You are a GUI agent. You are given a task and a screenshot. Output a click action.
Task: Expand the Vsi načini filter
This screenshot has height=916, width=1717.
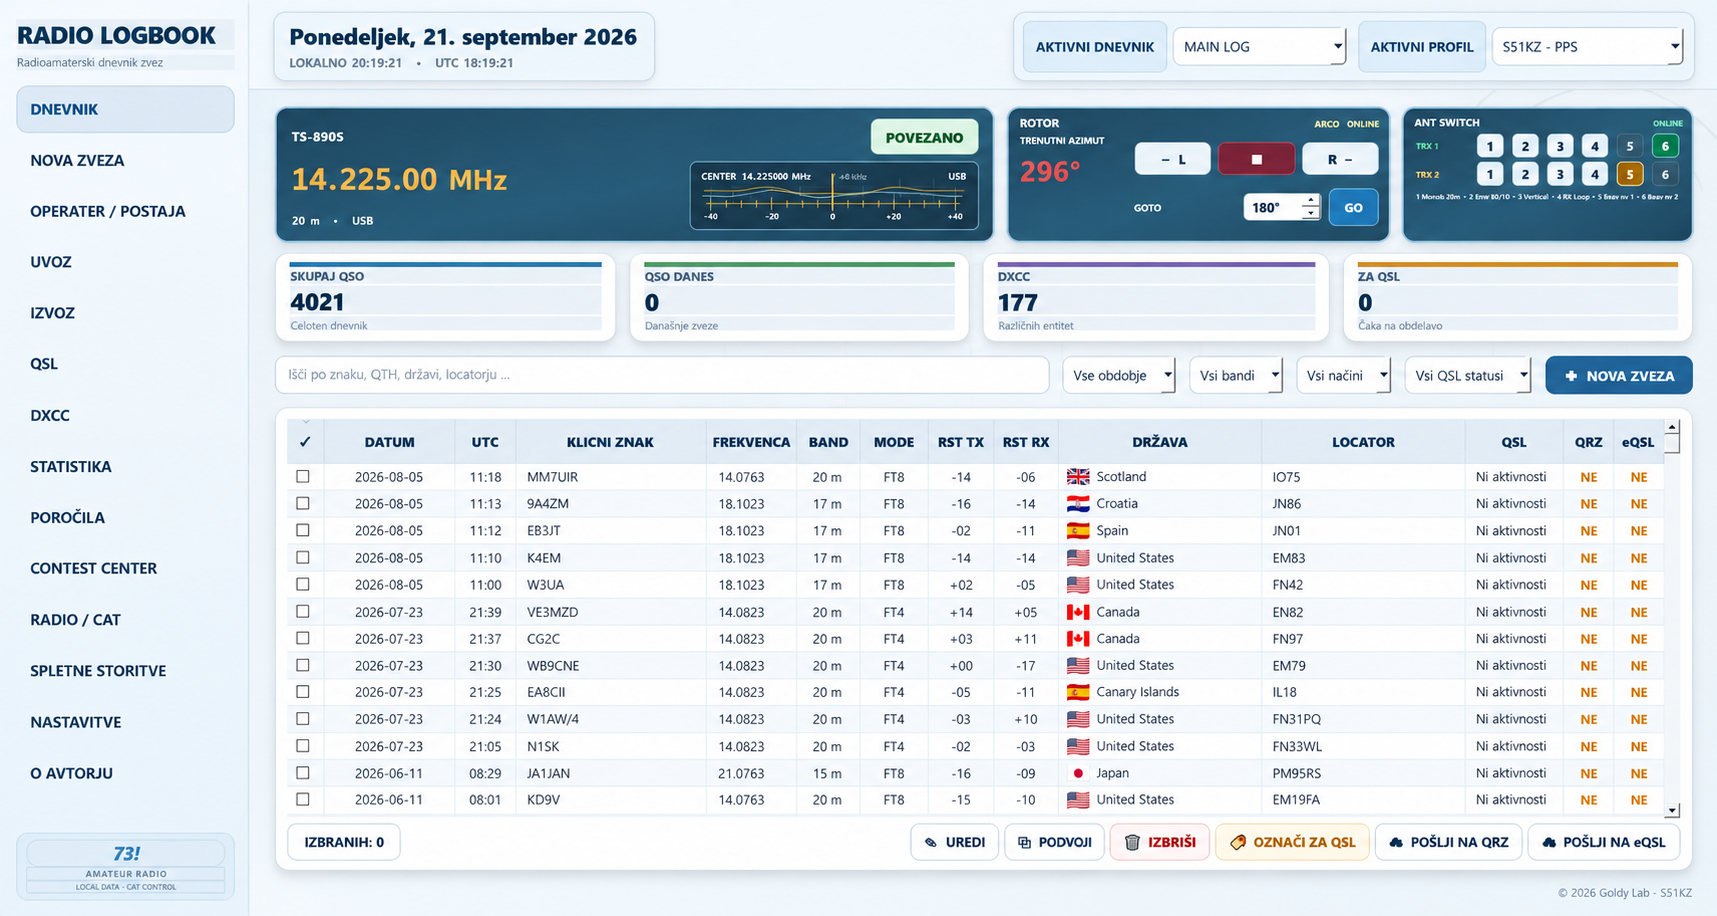(1343, 376)
